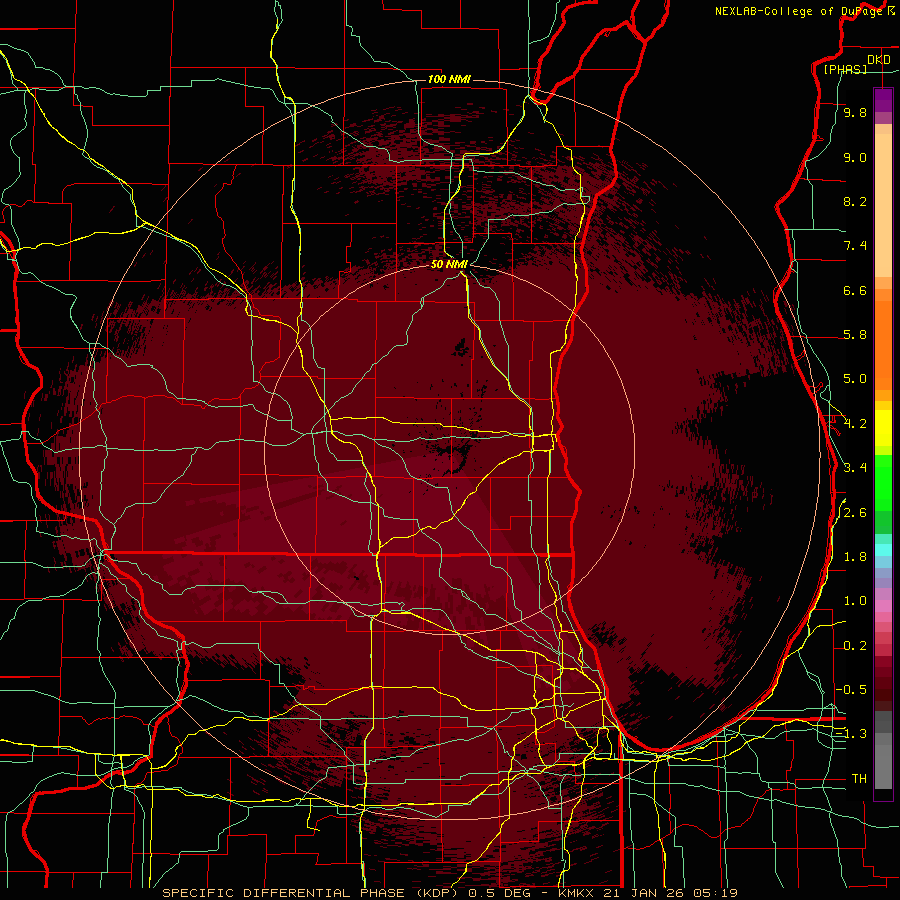This screenshot has width=900, height=900.
Task: Click the 4.2 scale value
Action: point(855,424)
